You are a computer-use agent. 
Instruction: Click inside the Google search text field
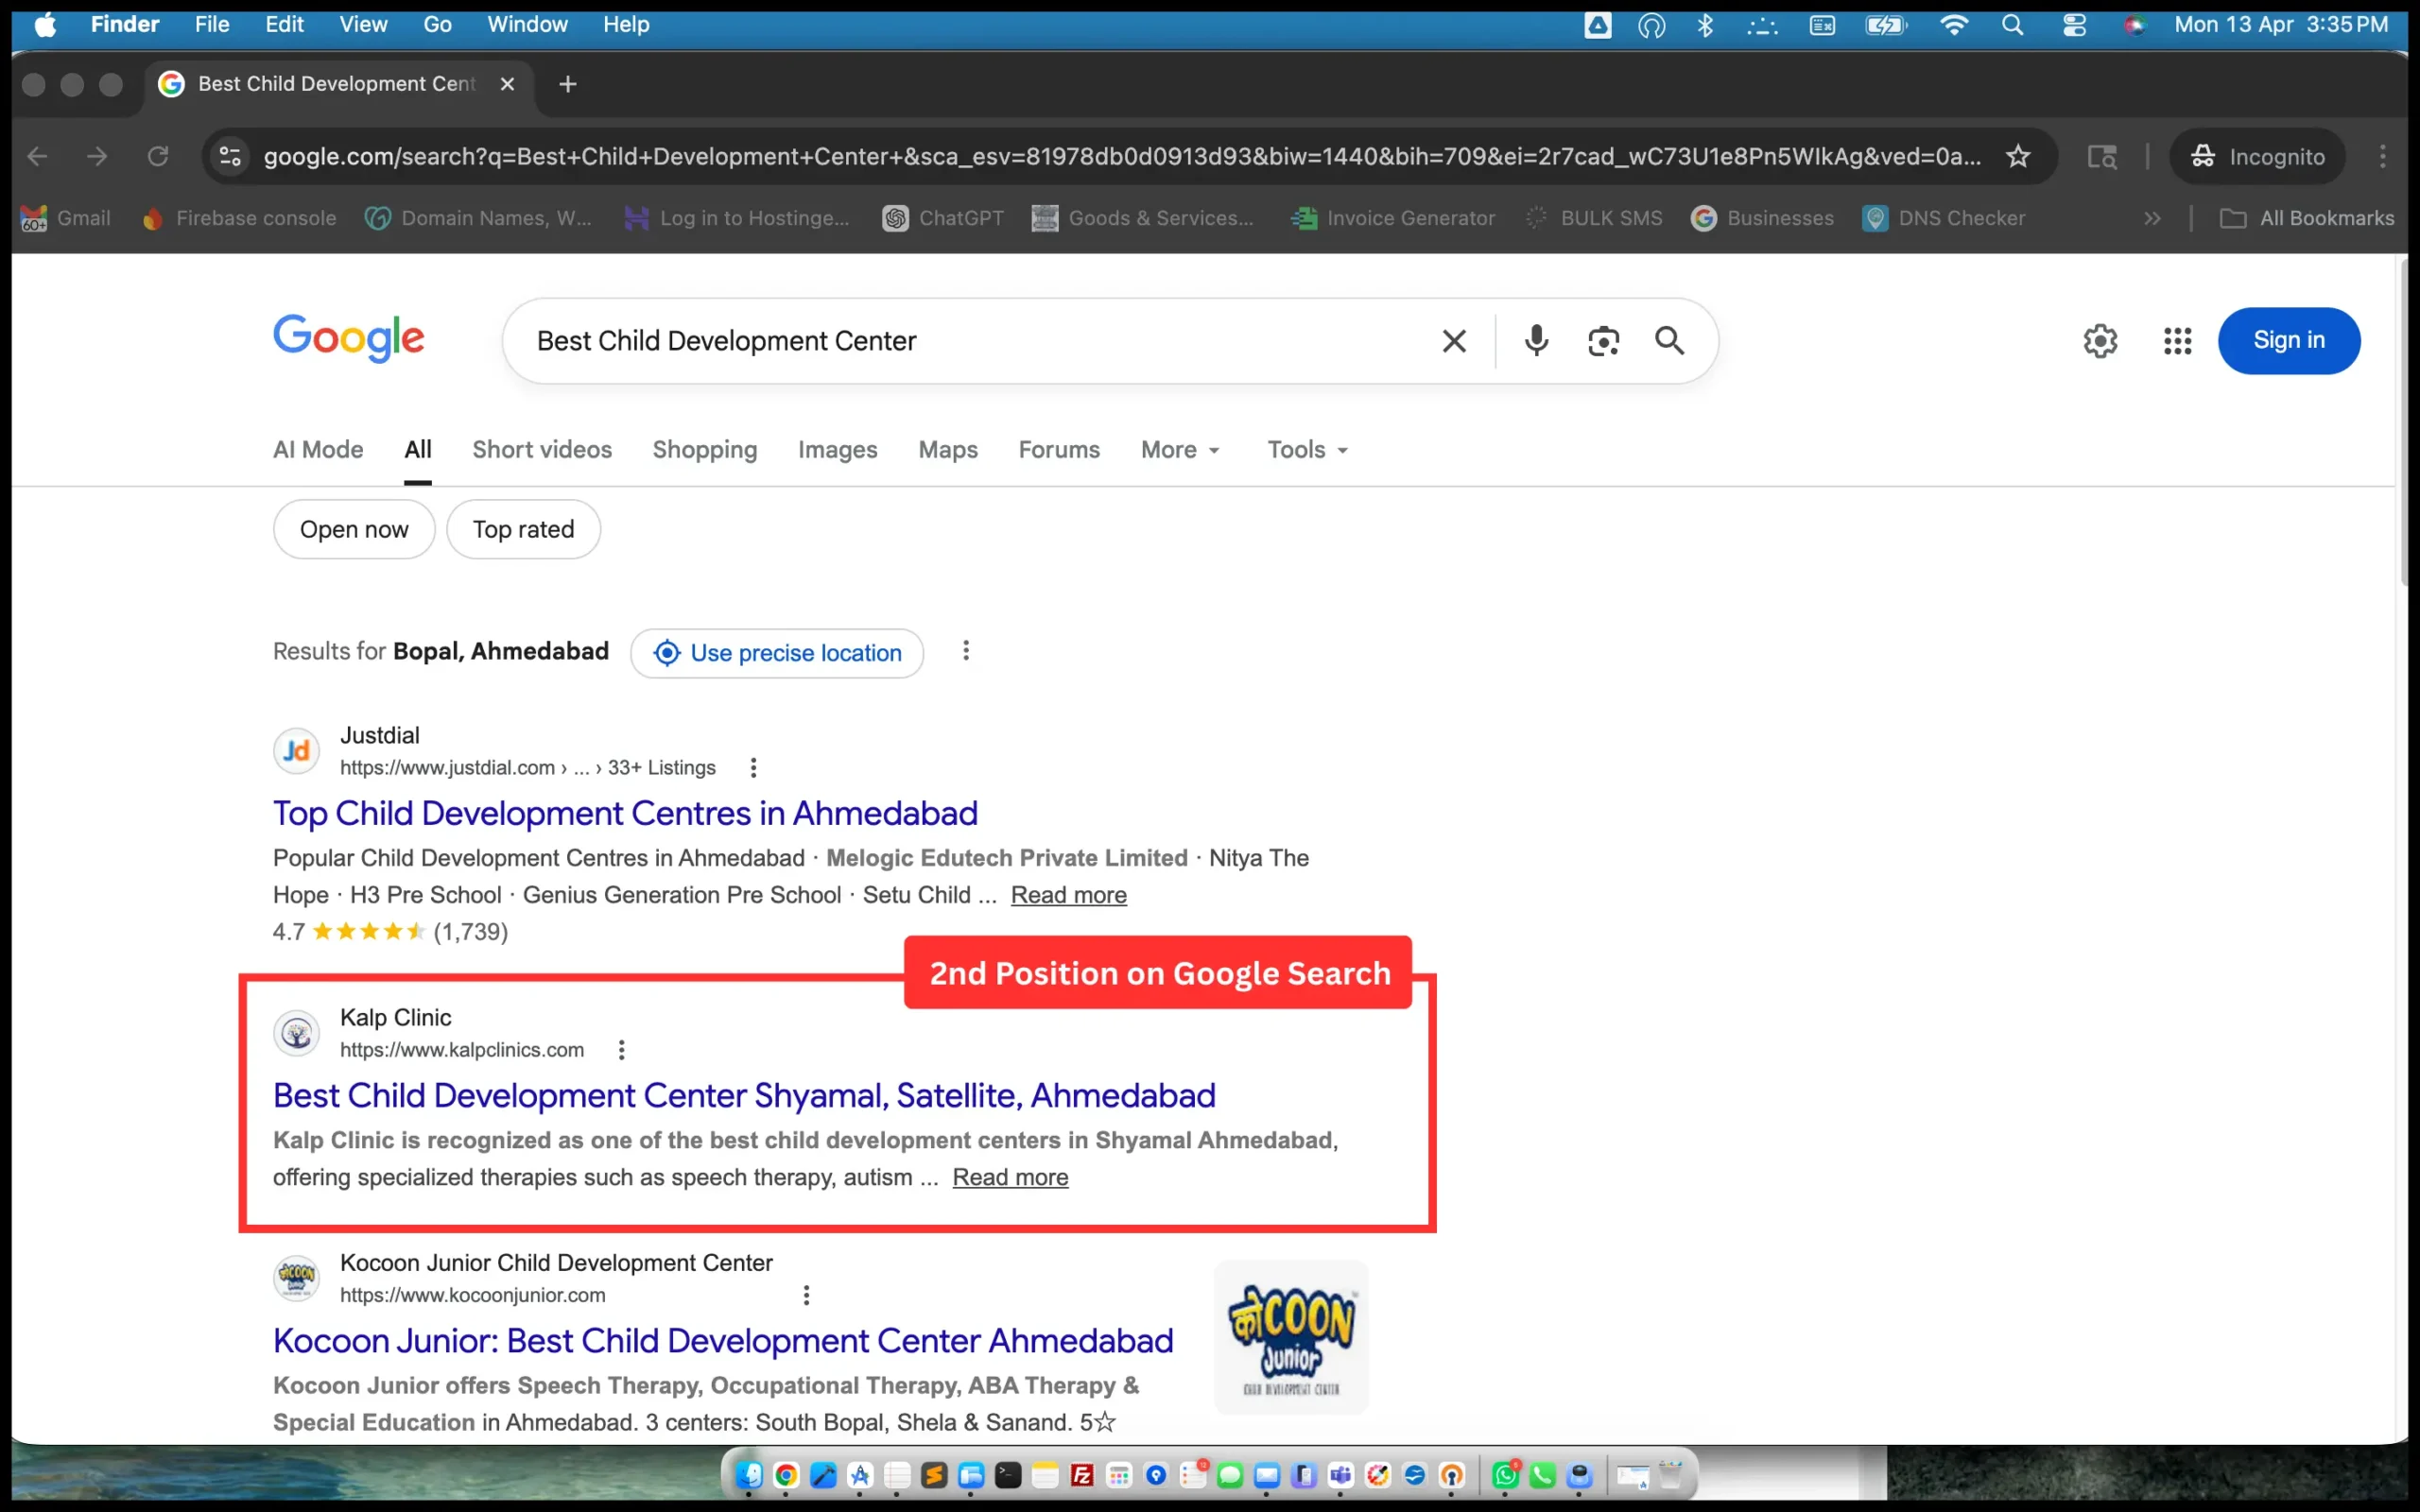point(980,341)
